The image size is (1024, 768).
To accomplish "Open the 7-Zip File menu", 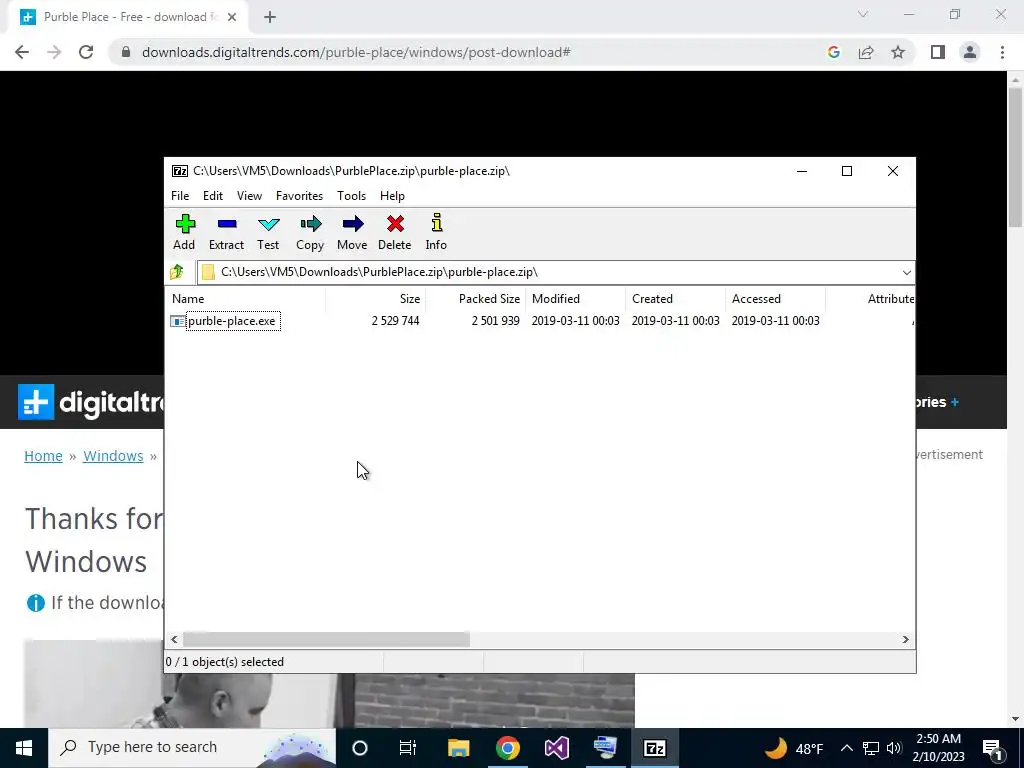I will click(180, 196).
